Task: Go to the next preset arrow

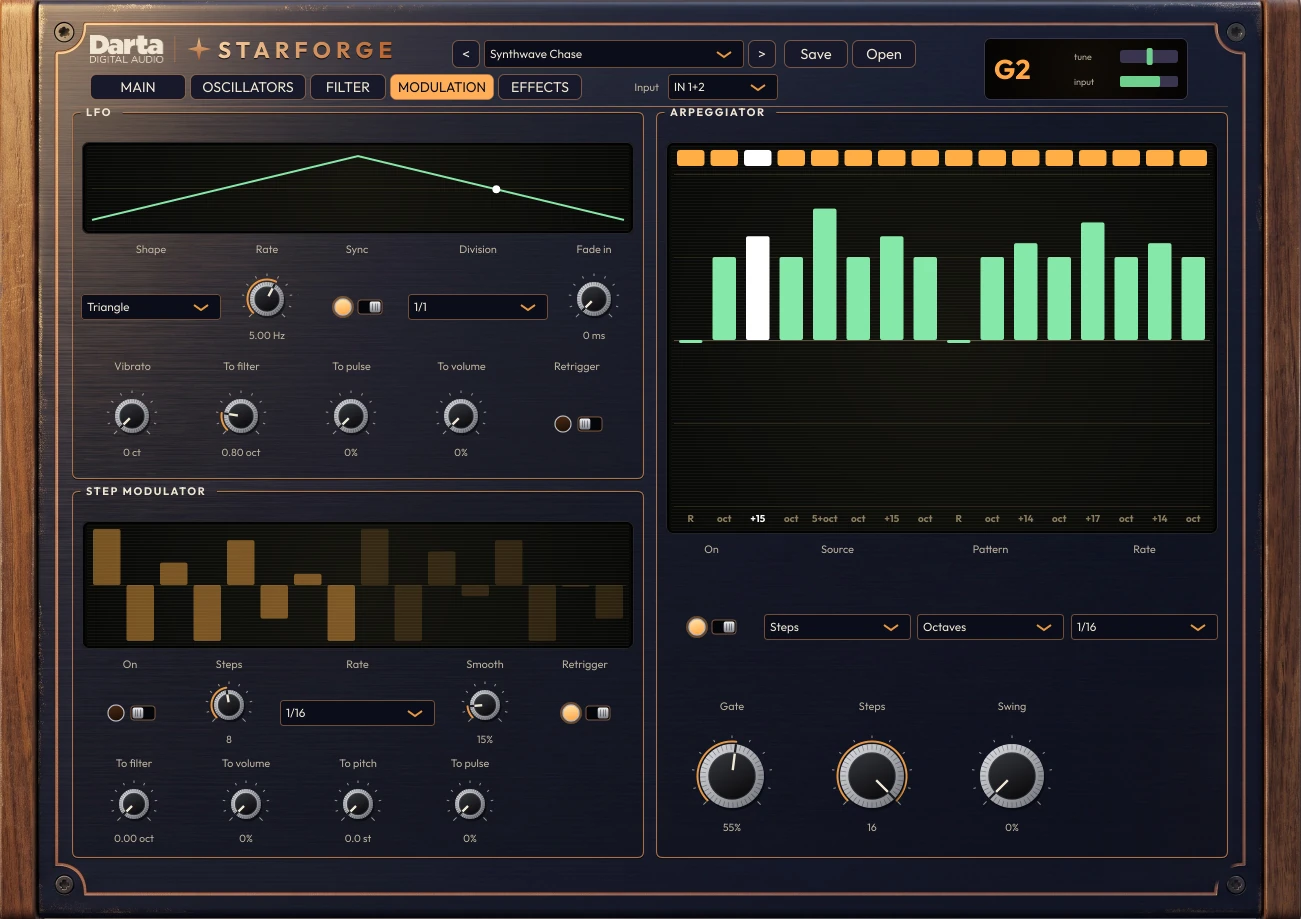Action: pos(762,54)
